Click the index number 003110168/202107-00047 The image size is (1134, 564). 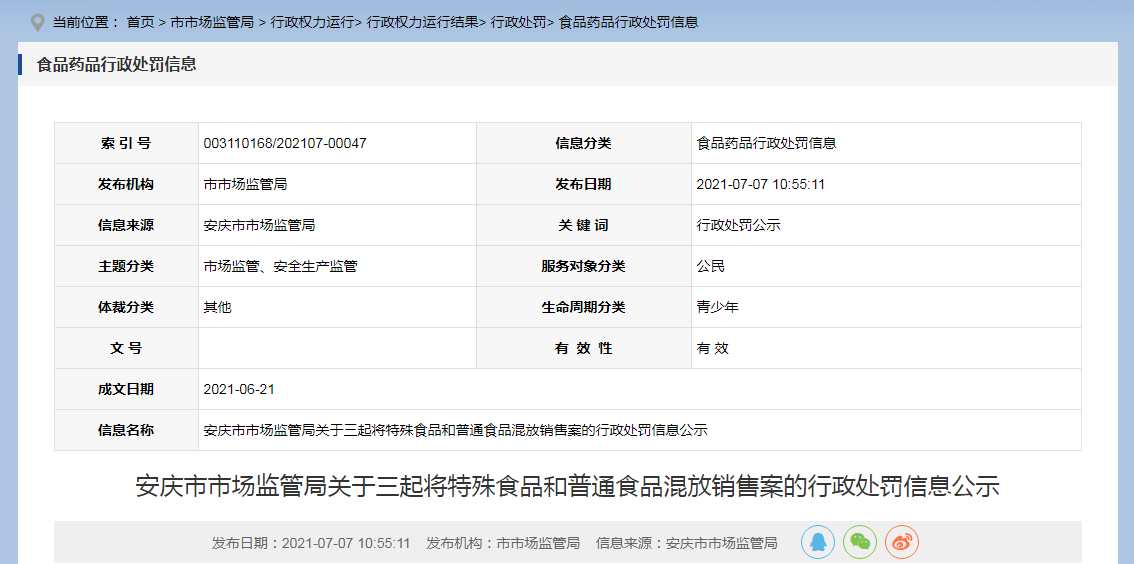click(x=285, y=143)
